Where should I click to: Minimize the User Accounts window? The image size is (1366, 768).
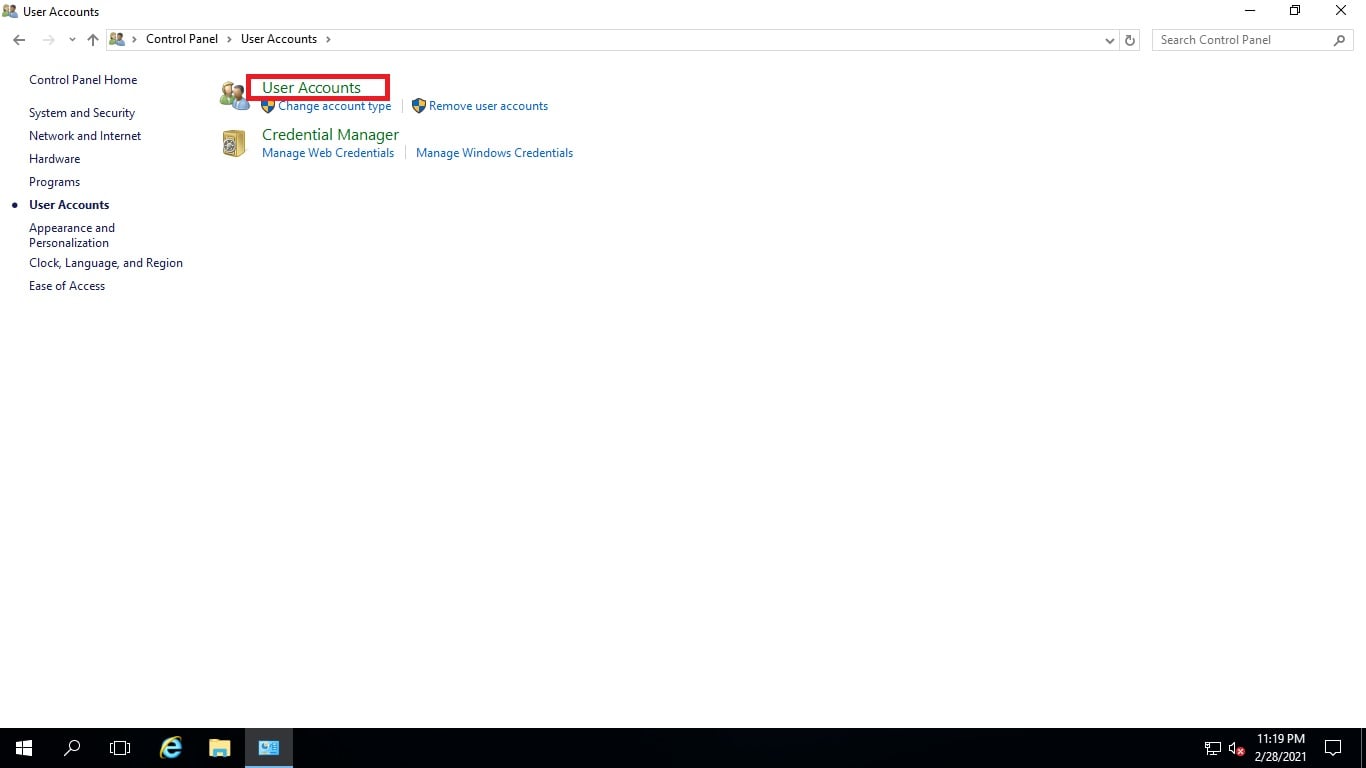point(1250,11)
